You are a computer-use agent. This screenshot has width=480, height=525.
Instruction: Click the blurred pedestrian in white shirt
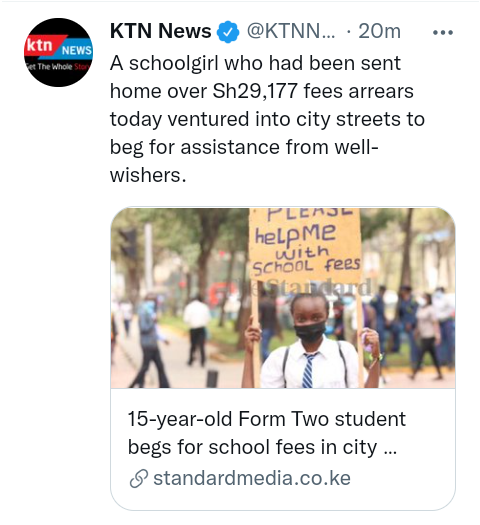click(x=196, y=331)
